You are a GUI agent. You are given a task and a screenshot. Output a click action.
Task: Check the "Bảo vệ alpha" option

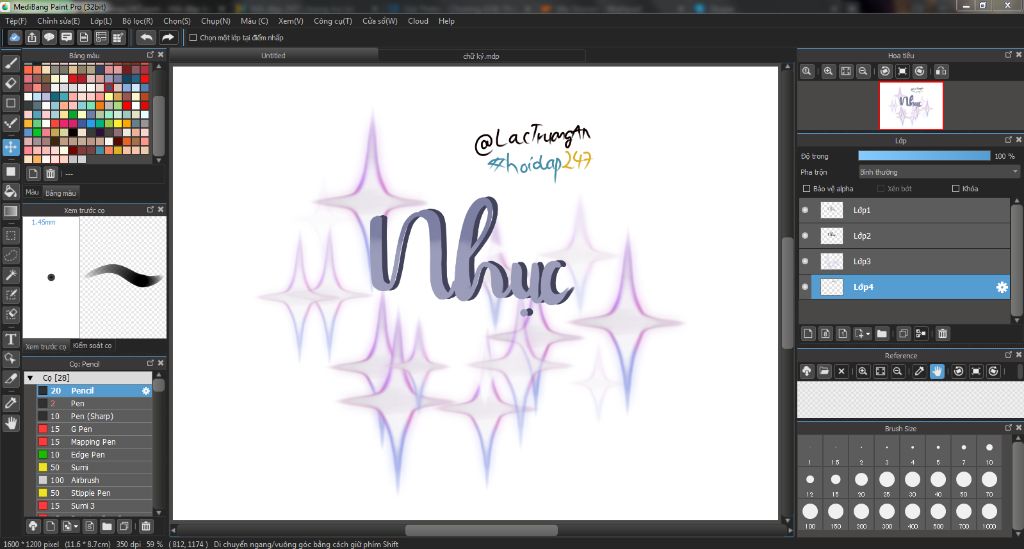(x=807, y=189)
